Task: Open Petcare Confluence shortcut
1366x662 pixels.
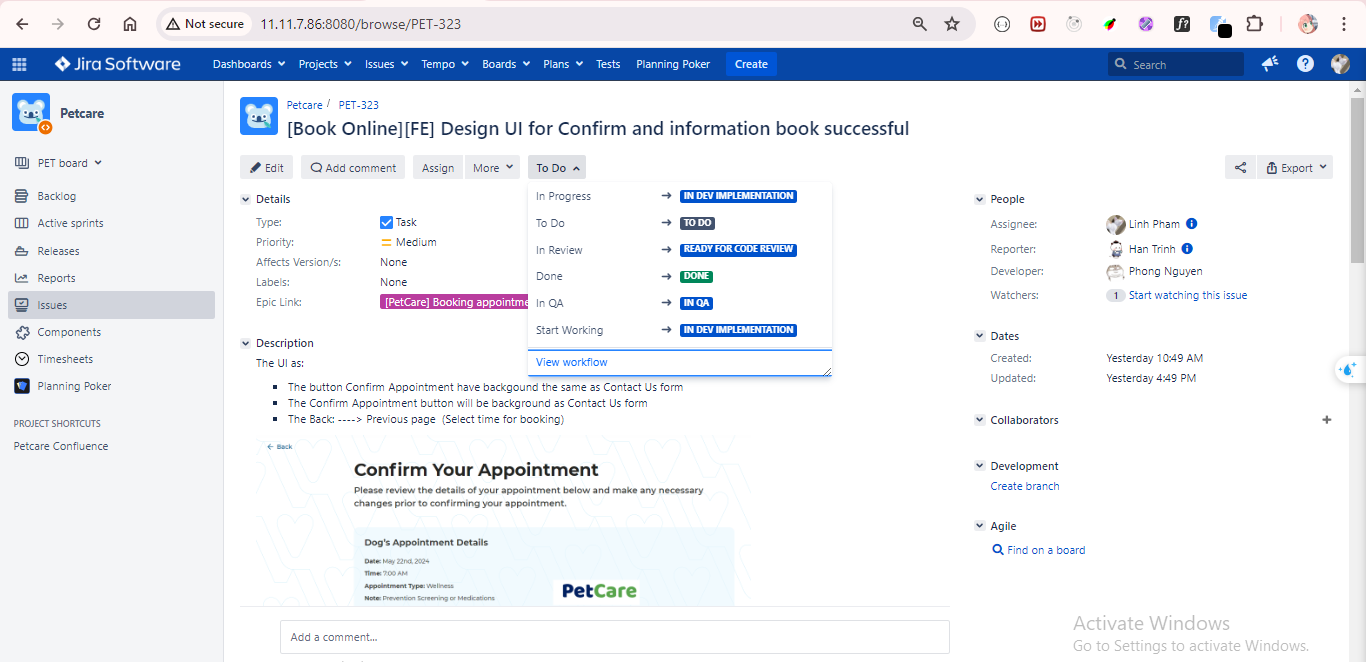Action: [x=61, y=446]
